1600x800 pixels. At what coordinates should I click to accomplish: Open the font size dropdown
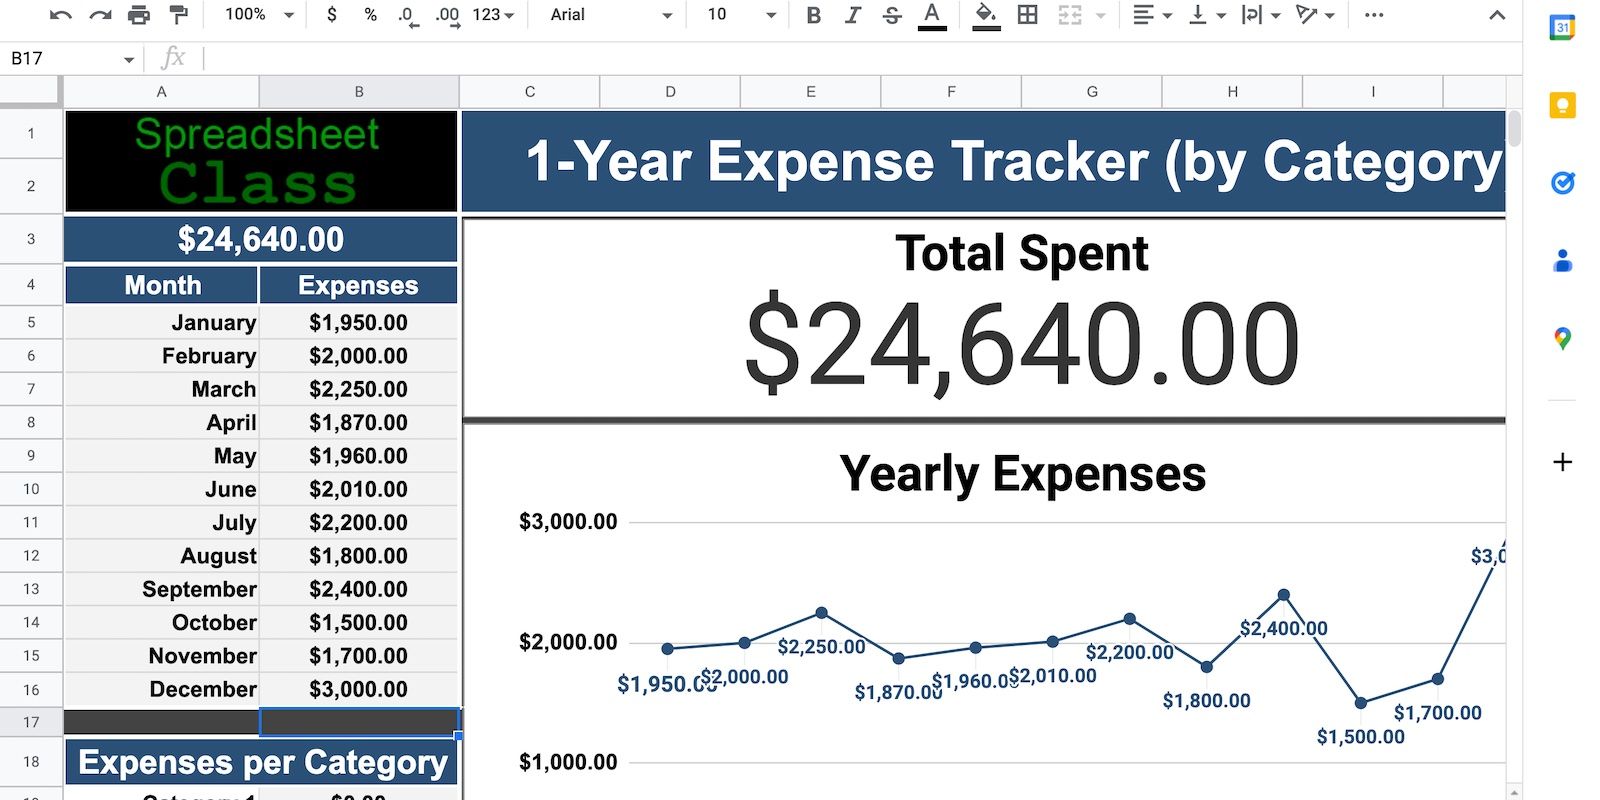741,15
